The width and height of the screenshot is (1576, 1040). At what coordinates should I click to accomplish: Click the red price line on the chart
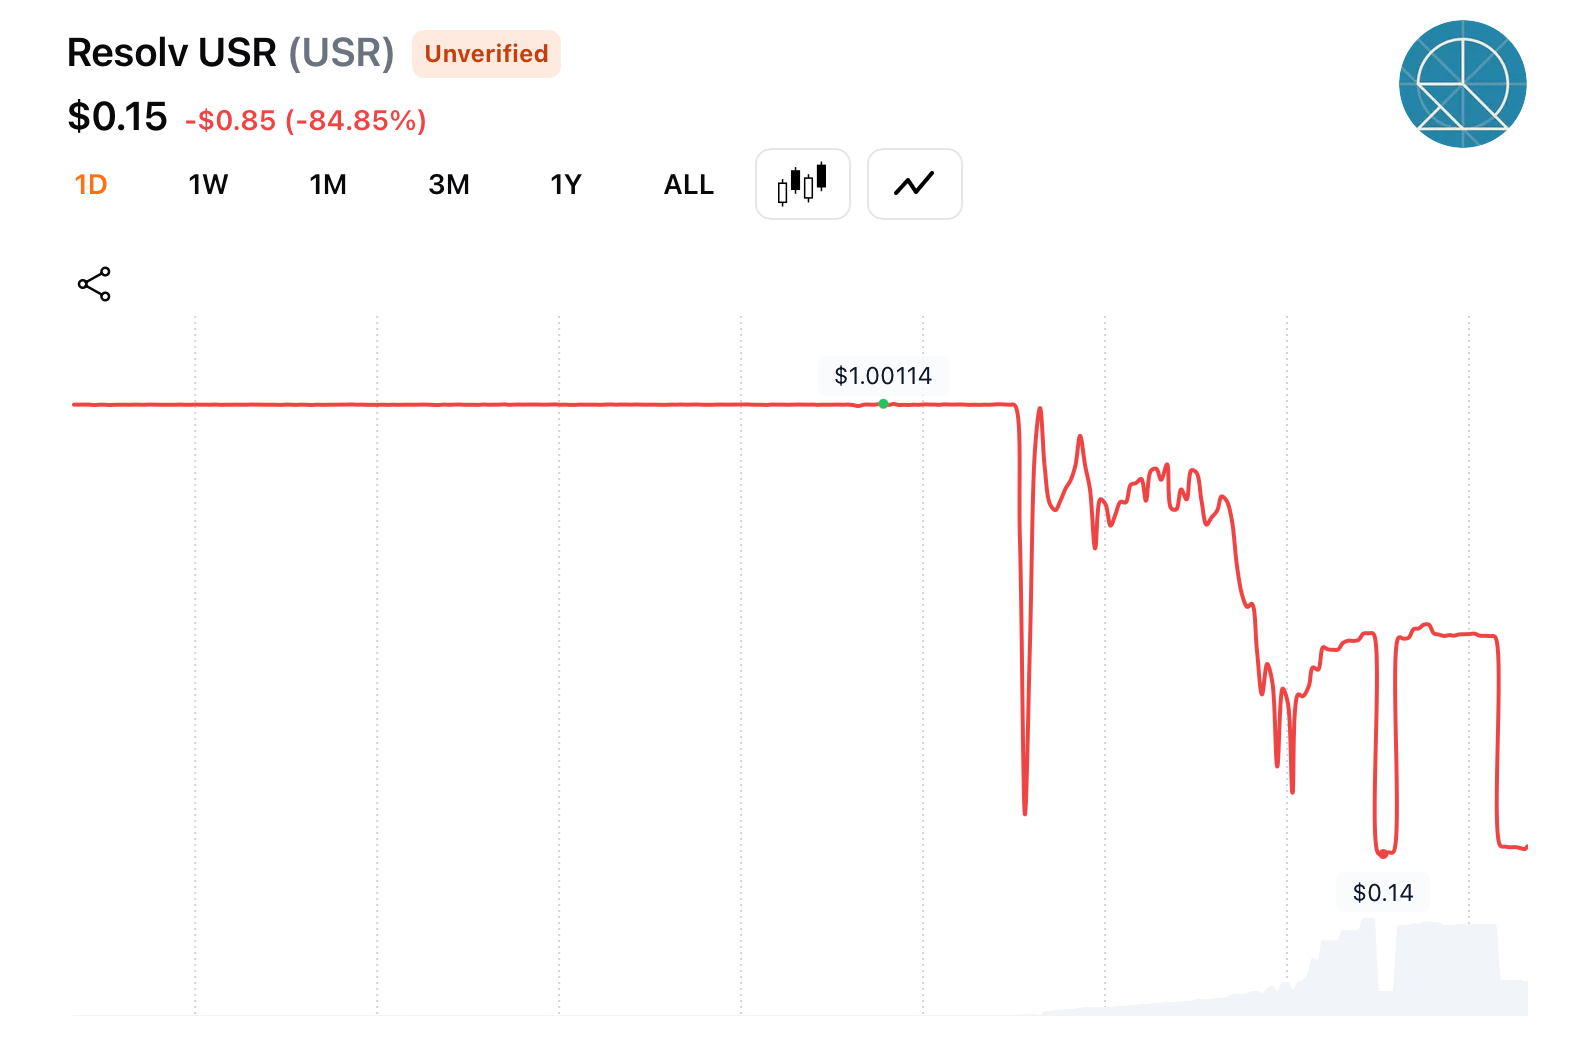click(500, 405)
